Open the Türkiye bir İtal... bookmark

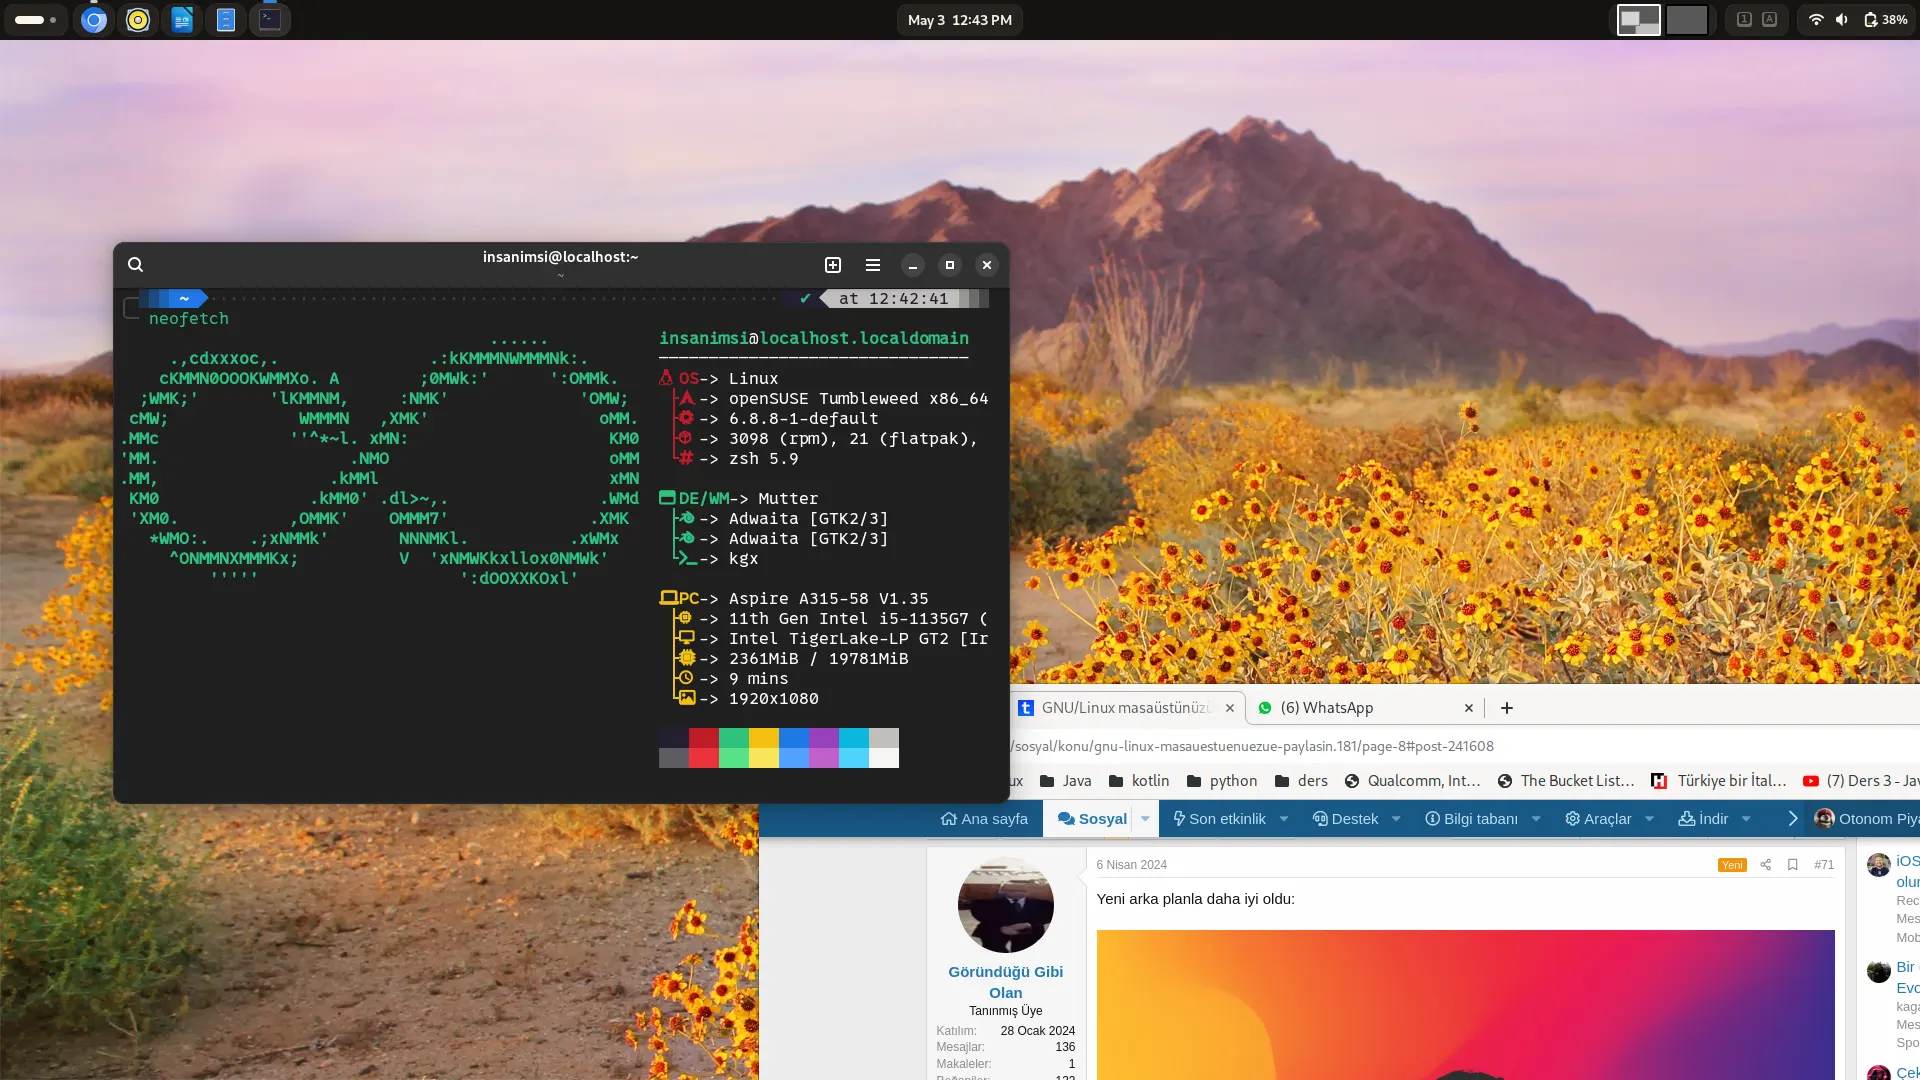point(1719,781)
